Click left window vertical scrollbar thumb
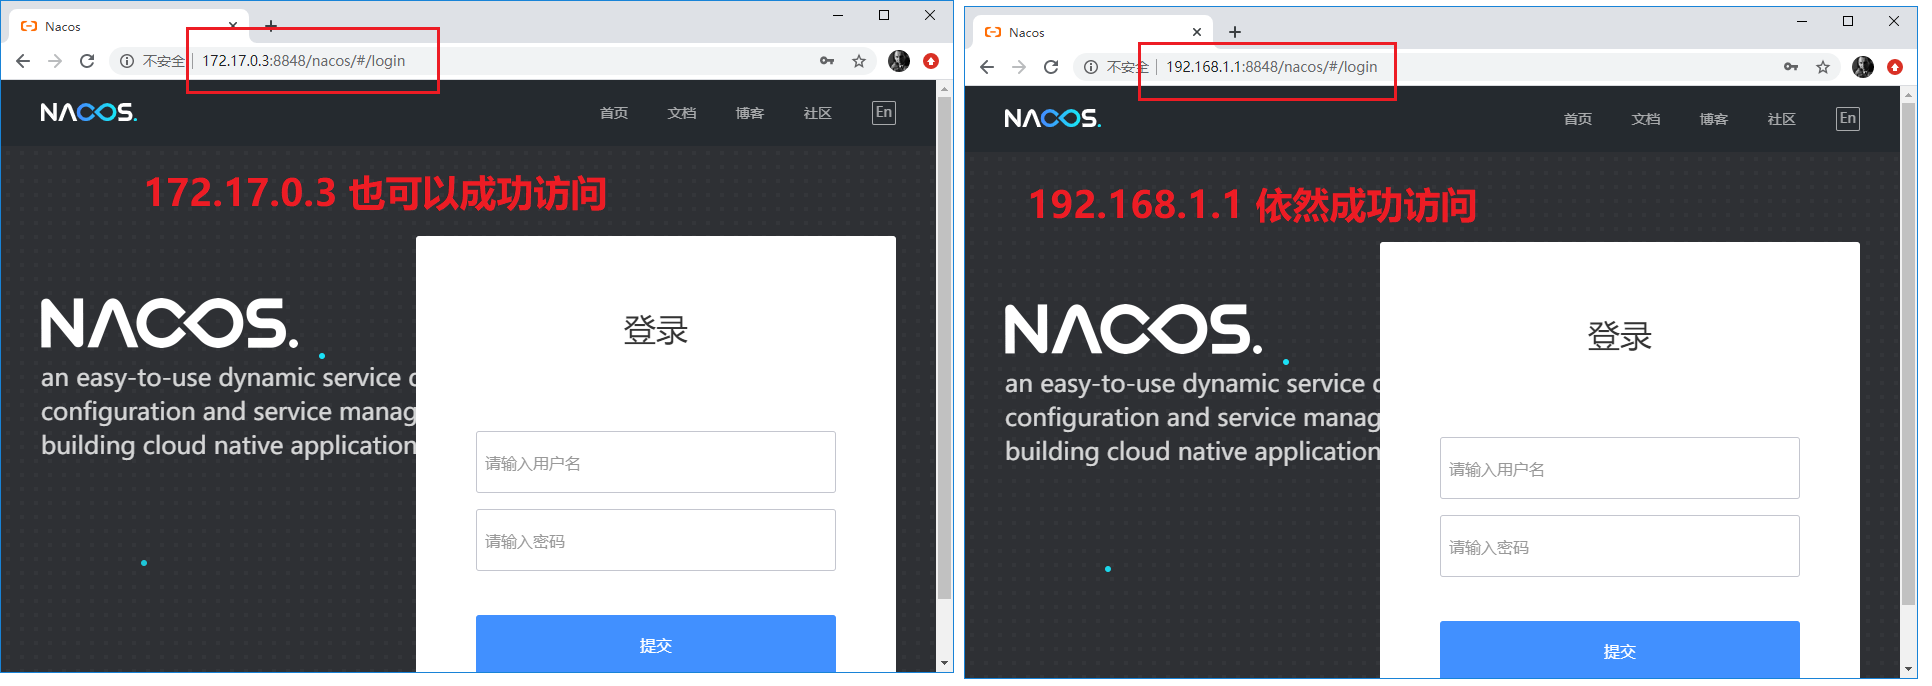 [x=944, y=348]
